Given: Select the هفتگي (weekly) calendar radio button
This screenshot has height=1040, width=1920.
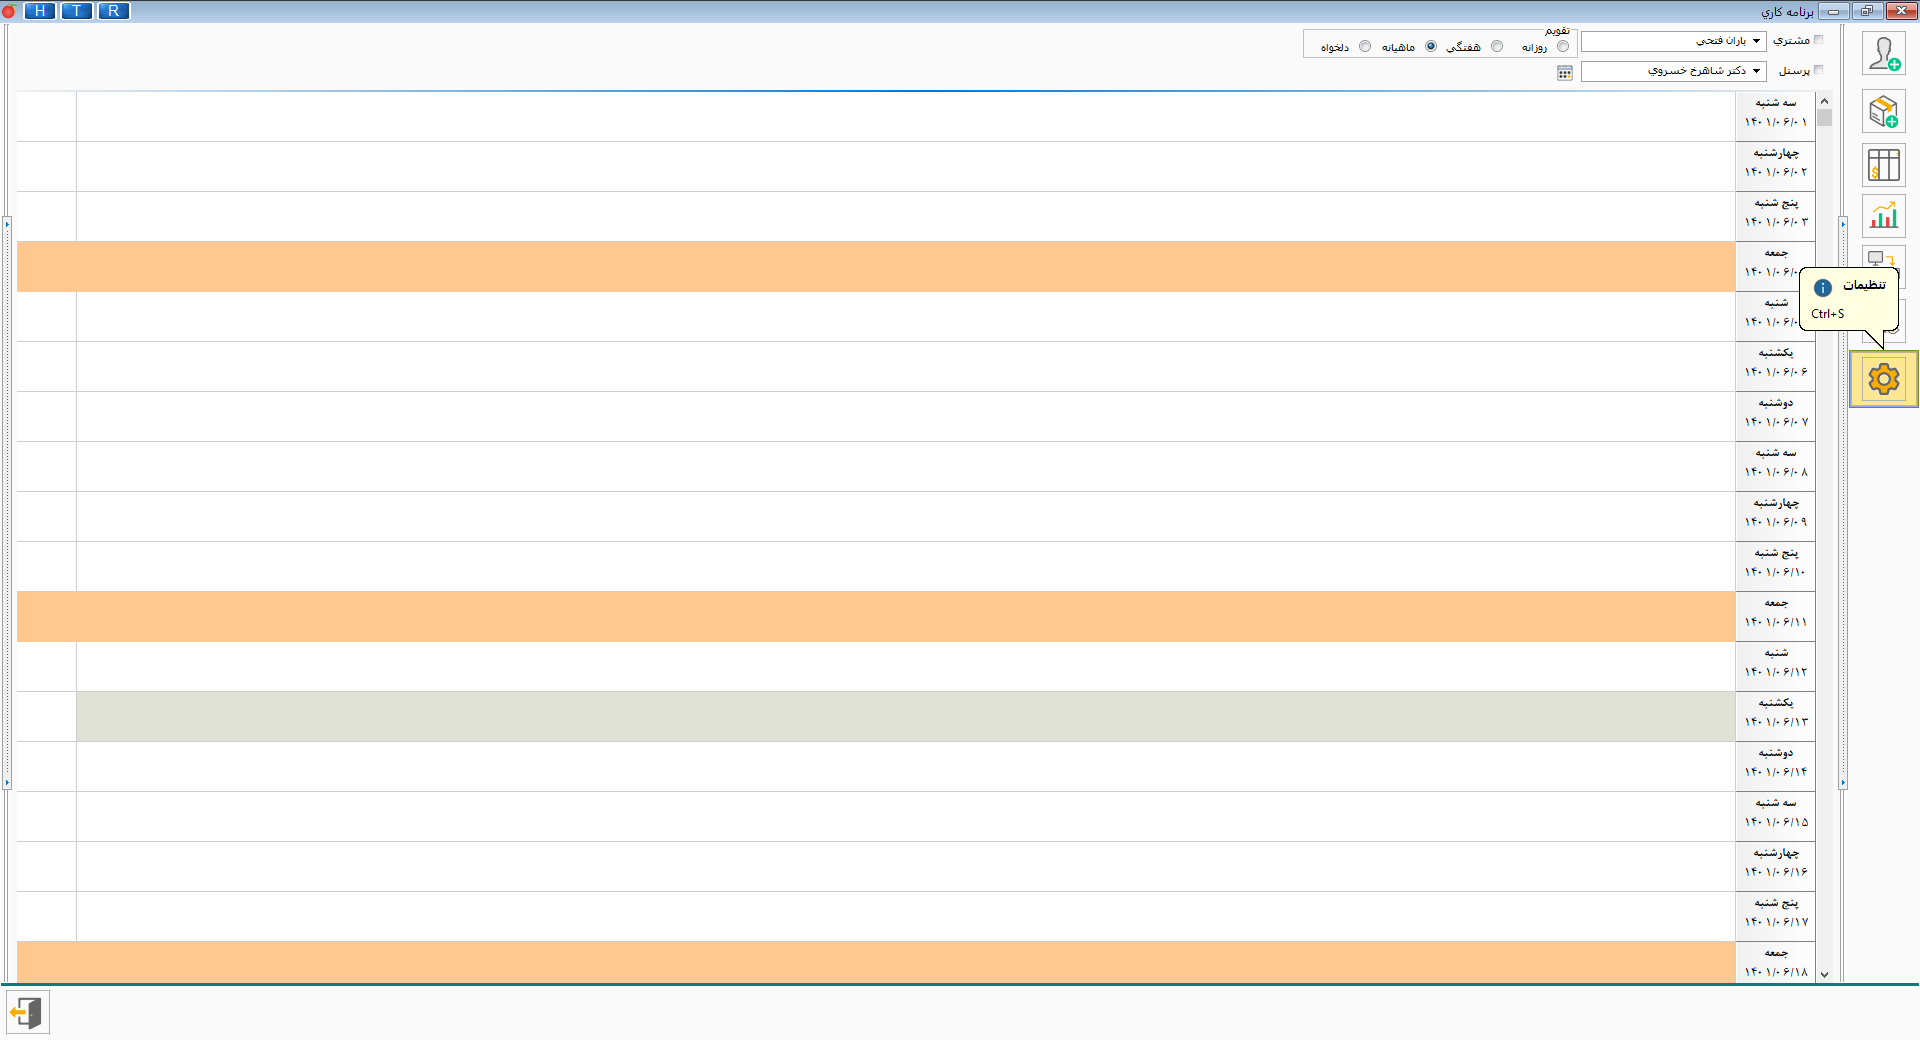Looking at the screenshot, I should [1497, 47].
